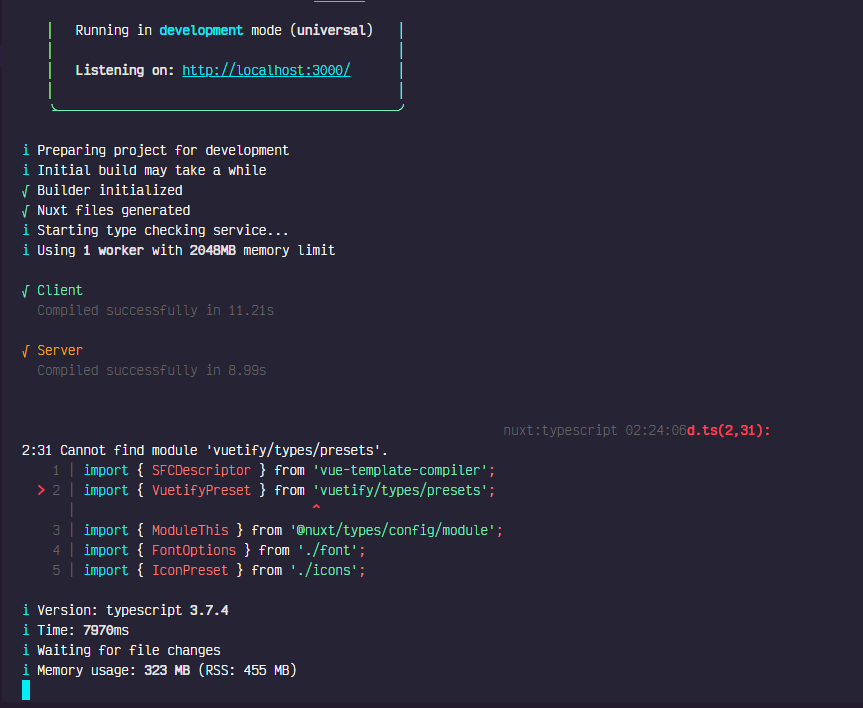Click the 'Nuxt files generated' line
Viewport: 863px width, 708px height.
pos(113,210)
